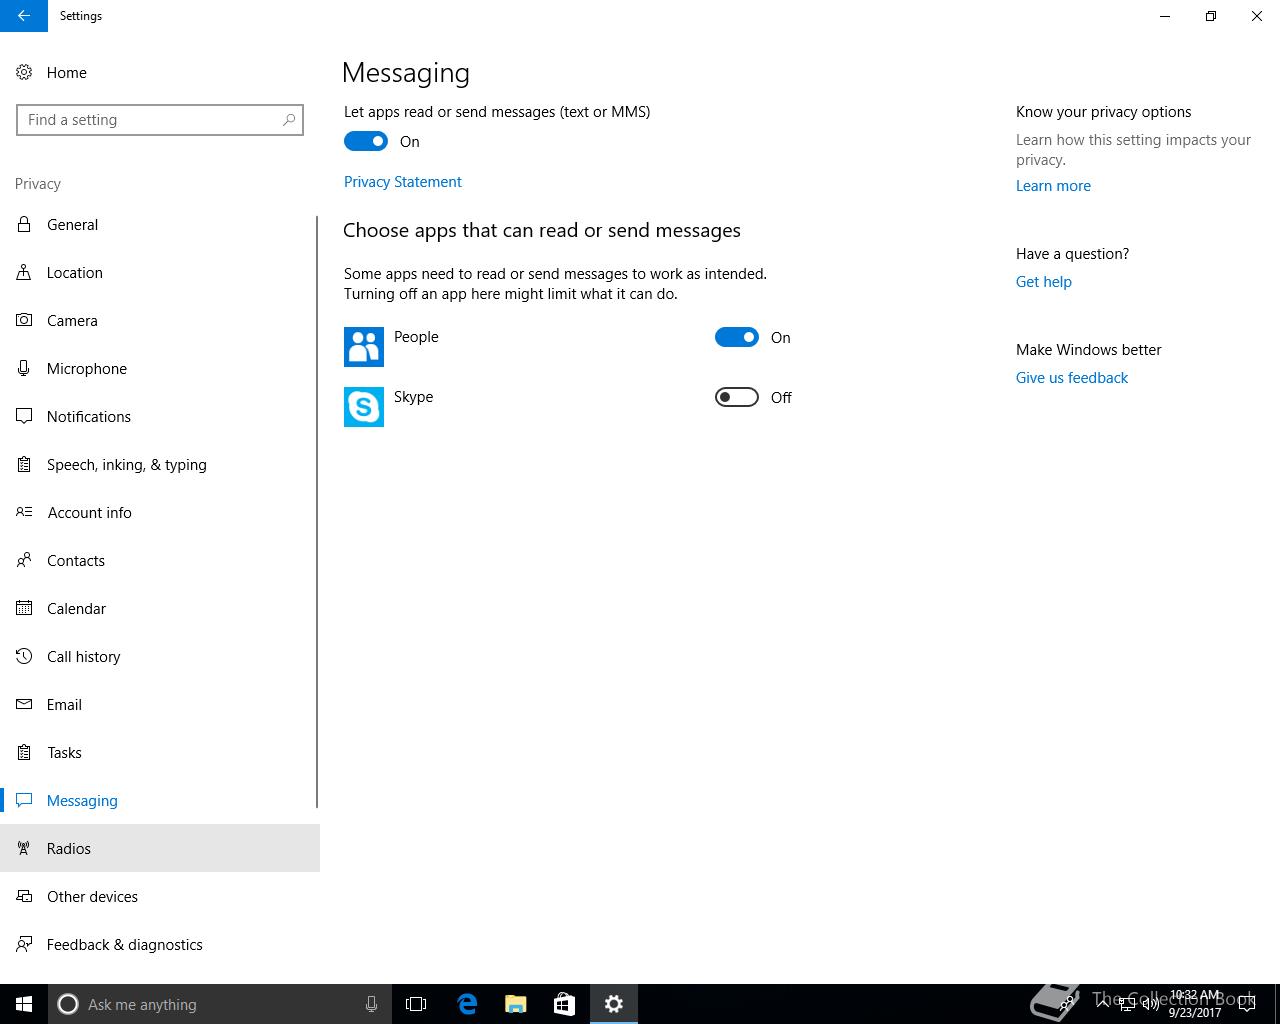Turn off Let apps read or send messages
This screenshot has height=1024, width=1280.
tap(366, 142)
